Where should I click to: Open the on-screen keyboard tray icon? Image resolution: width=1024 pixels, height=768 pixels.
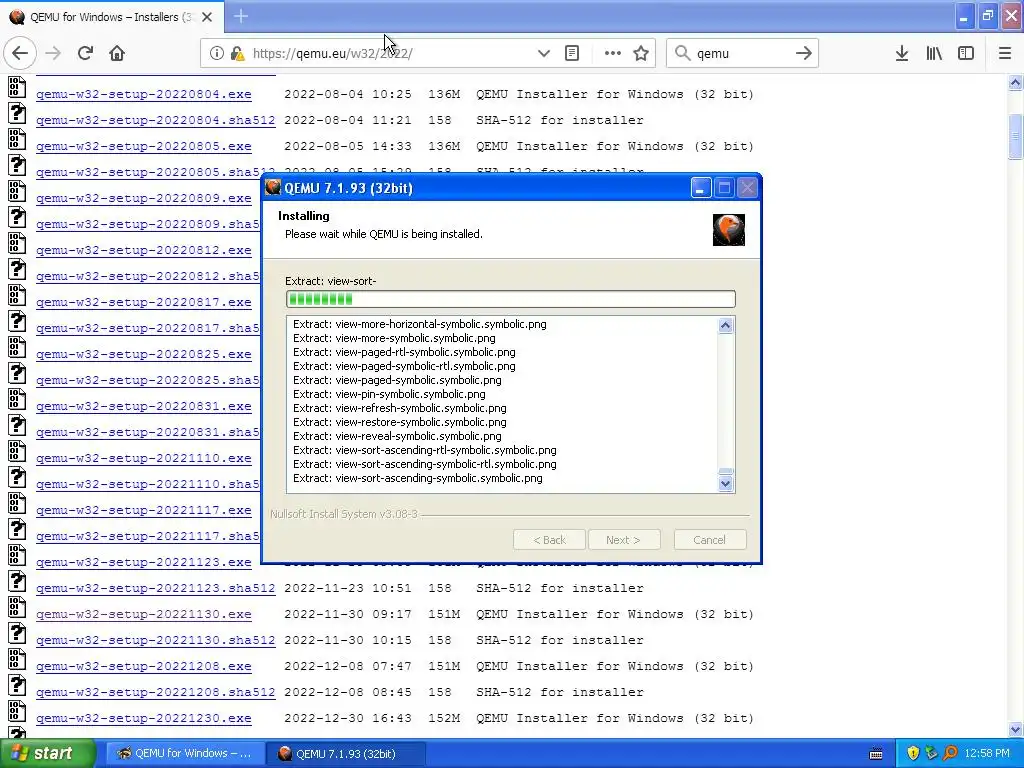876,754
